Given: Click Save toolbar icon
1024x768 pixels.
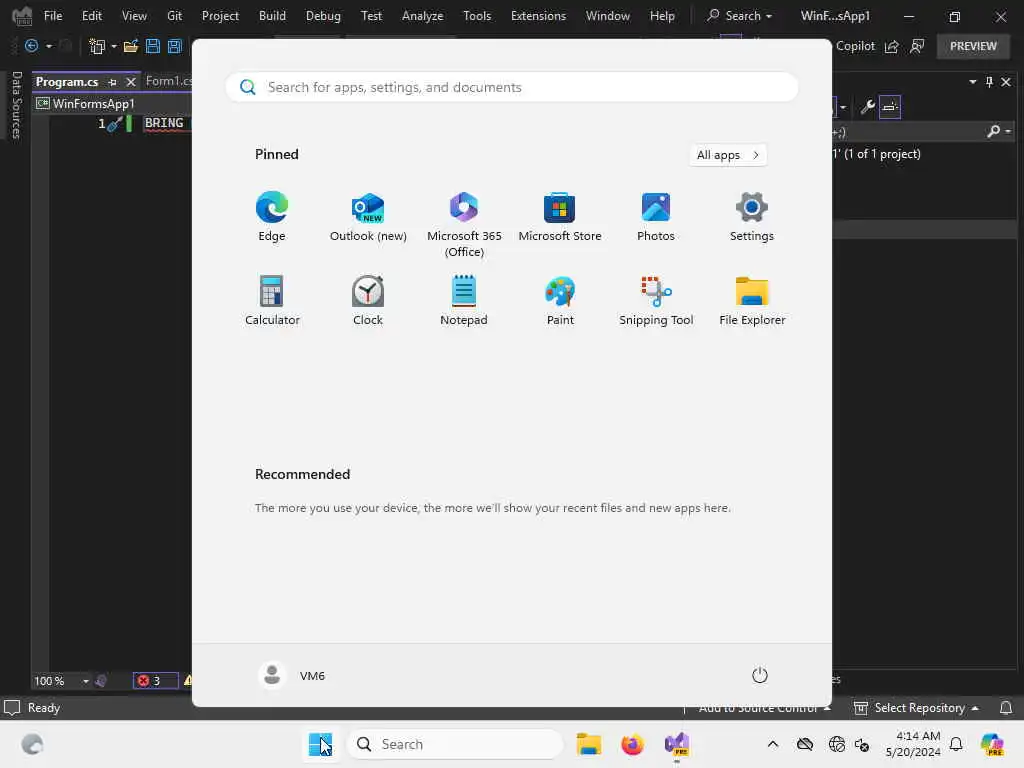Looking at the screenshot, I should pyautogui.click(x=153, y=46).
